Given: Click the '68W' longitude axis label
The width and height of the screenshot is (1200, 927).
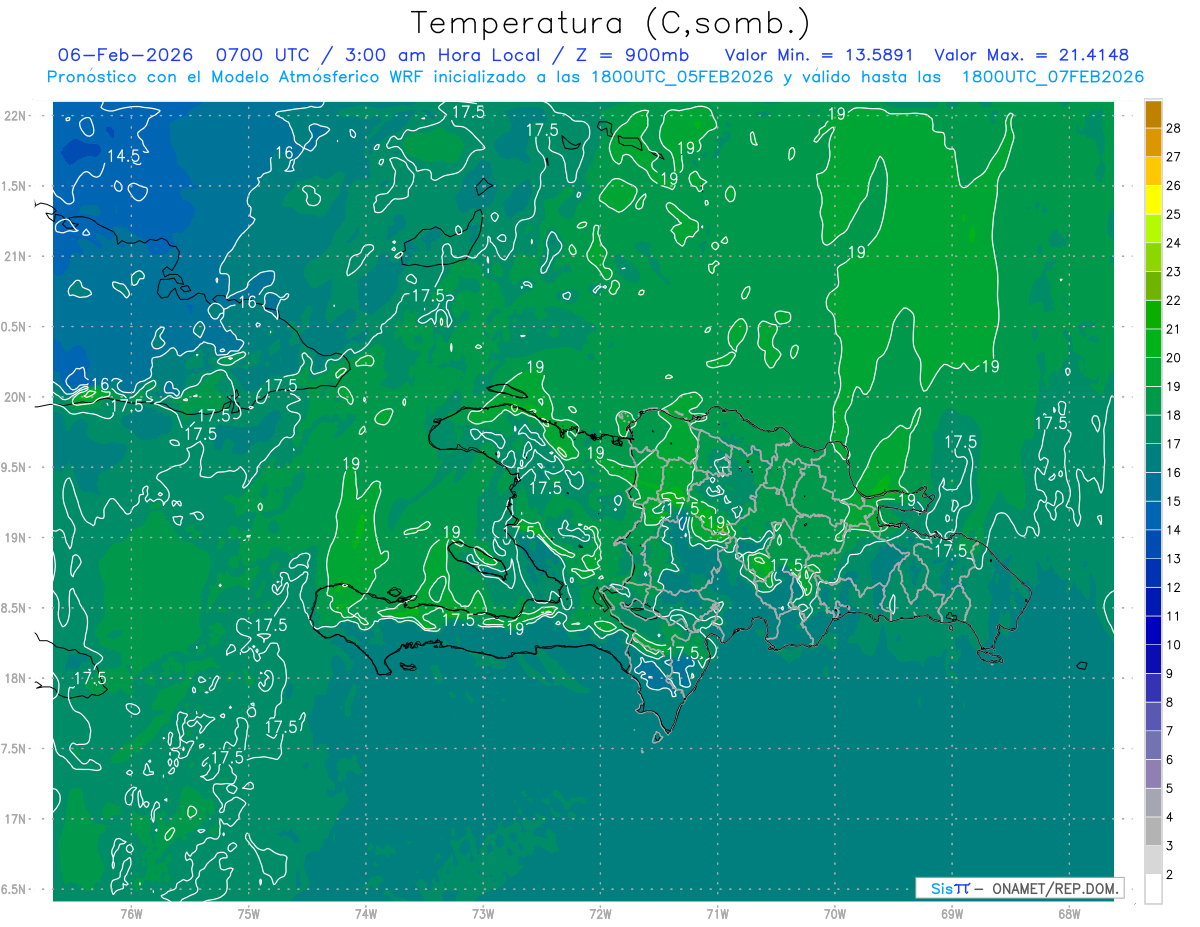Looking at the screenshot, I should 1069,914.
